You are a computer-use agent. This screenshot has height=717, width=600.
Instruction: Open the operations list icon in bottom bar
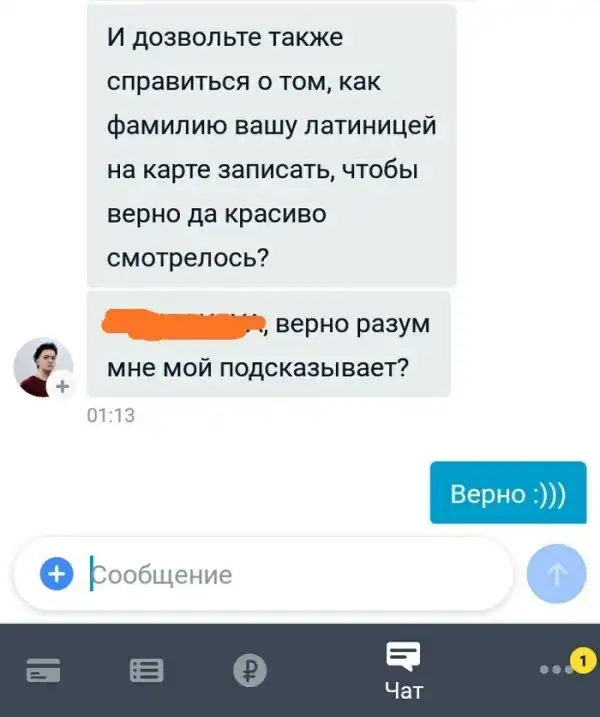[x=146, y=670]
